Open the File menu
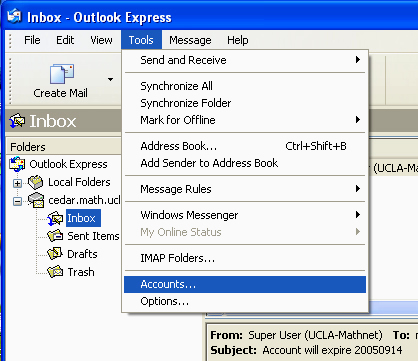This screenshot has height=361, width=418. (32, 40)
